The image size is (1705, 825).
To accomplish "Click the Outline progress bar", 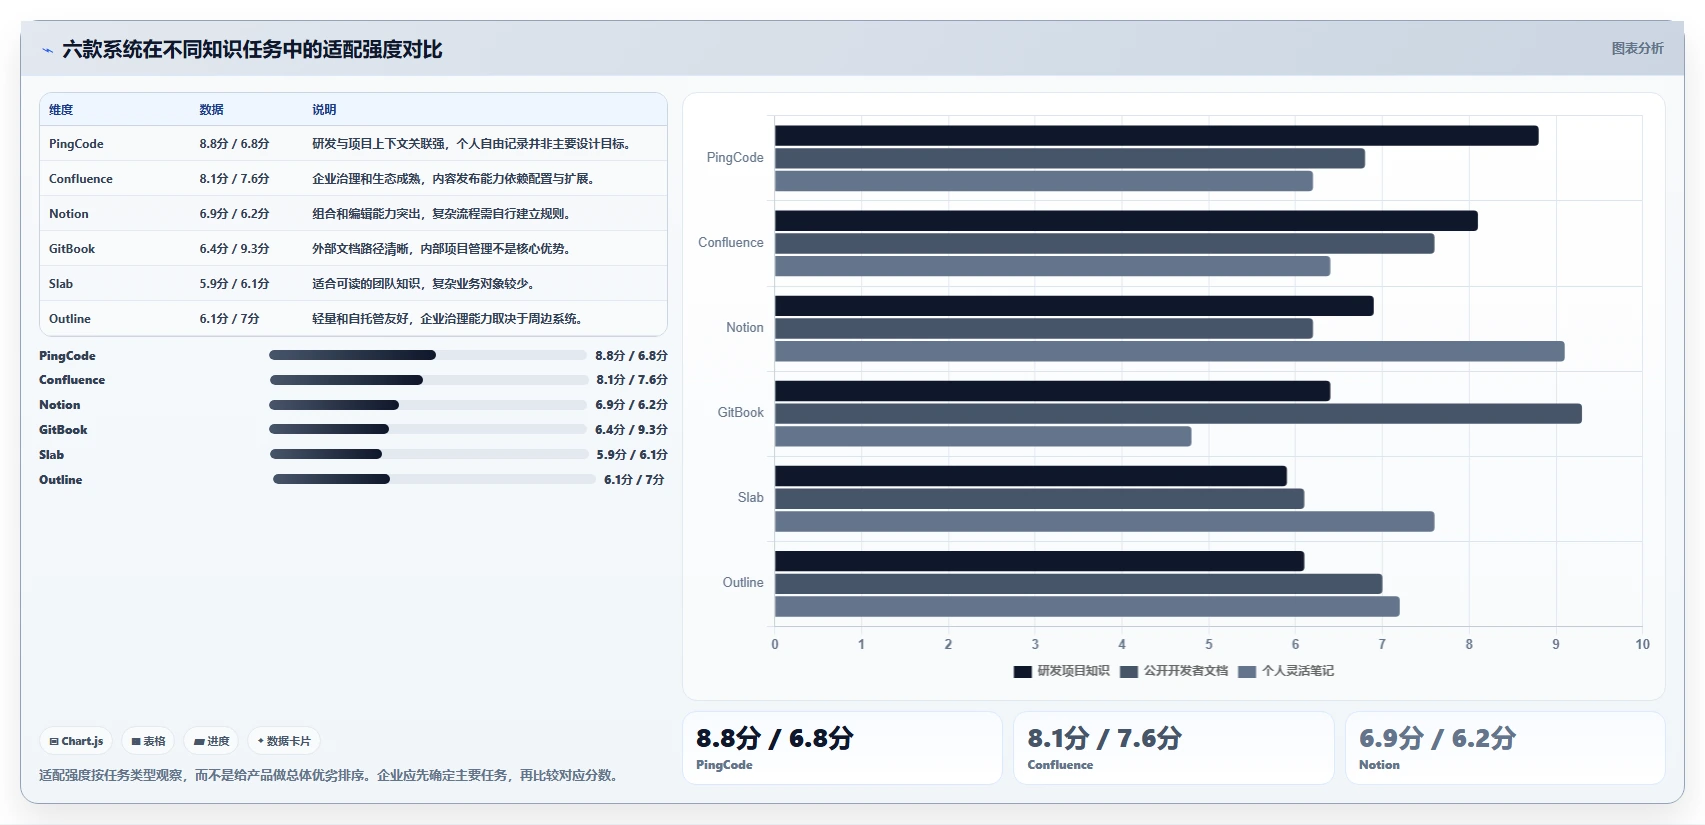I will 434,479.
